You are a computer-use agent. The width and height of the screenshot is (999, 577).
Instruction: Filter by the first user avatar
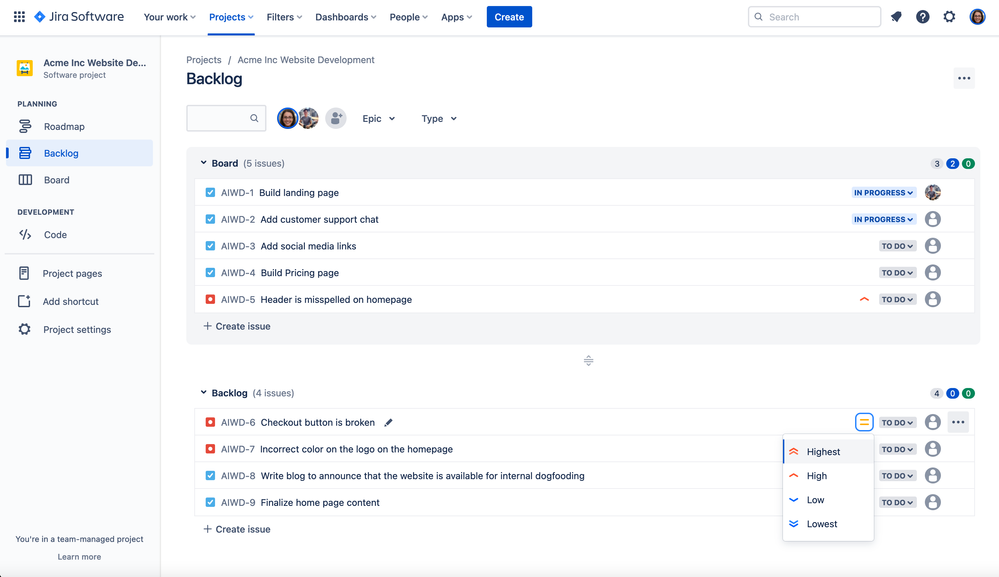click(x=287, y=118)
